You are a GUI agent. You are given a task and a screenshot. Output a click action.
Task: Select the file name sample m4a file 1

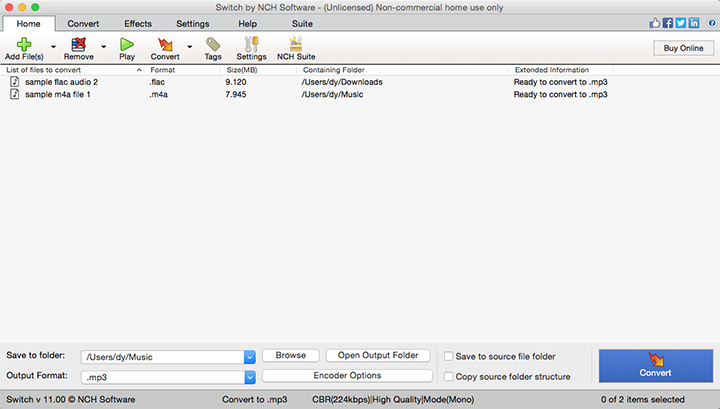point(57,94)
